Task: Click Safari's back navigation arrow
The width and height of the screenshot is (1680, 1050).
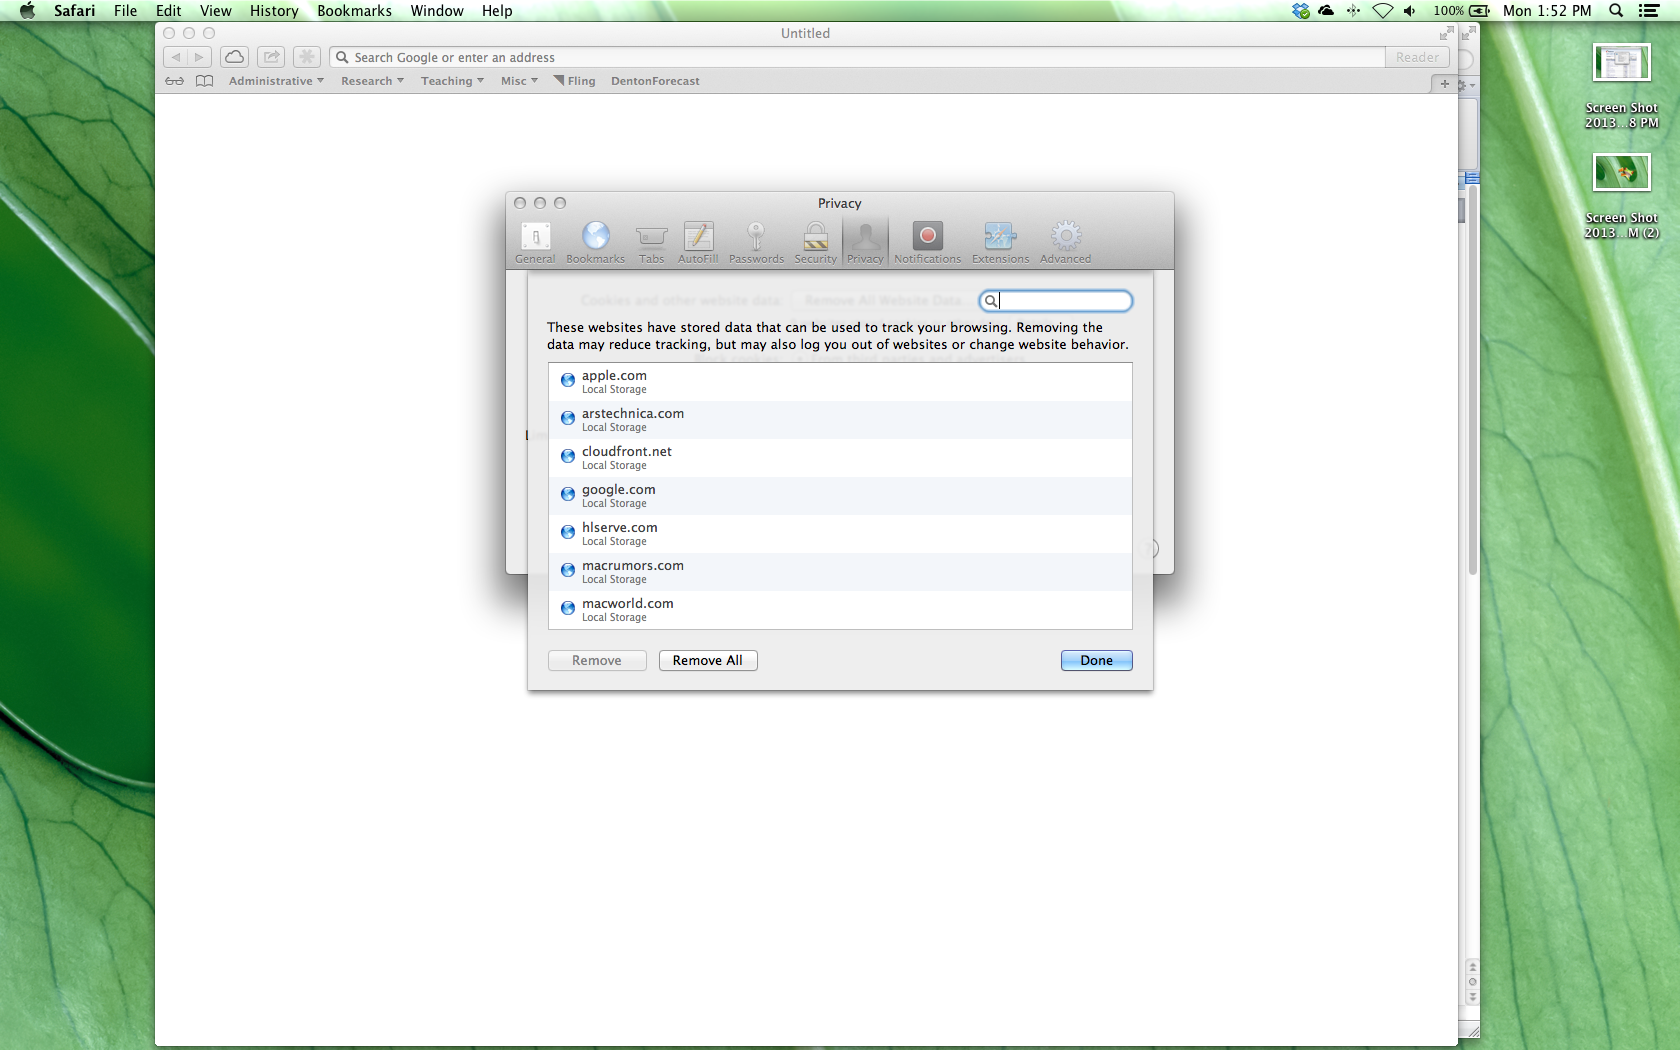Action: tap(175, 57)
